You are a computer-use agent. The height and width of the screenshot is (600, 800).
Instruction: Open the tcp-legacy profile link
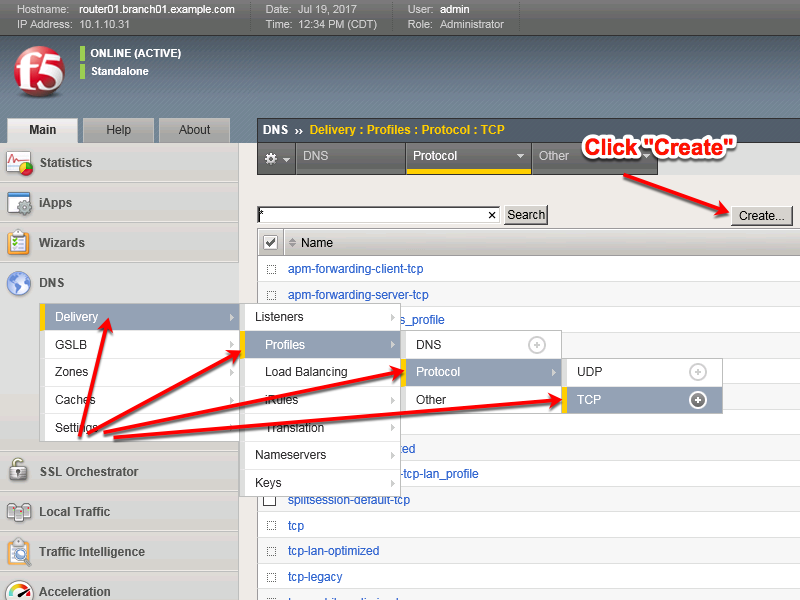point(315,577)
